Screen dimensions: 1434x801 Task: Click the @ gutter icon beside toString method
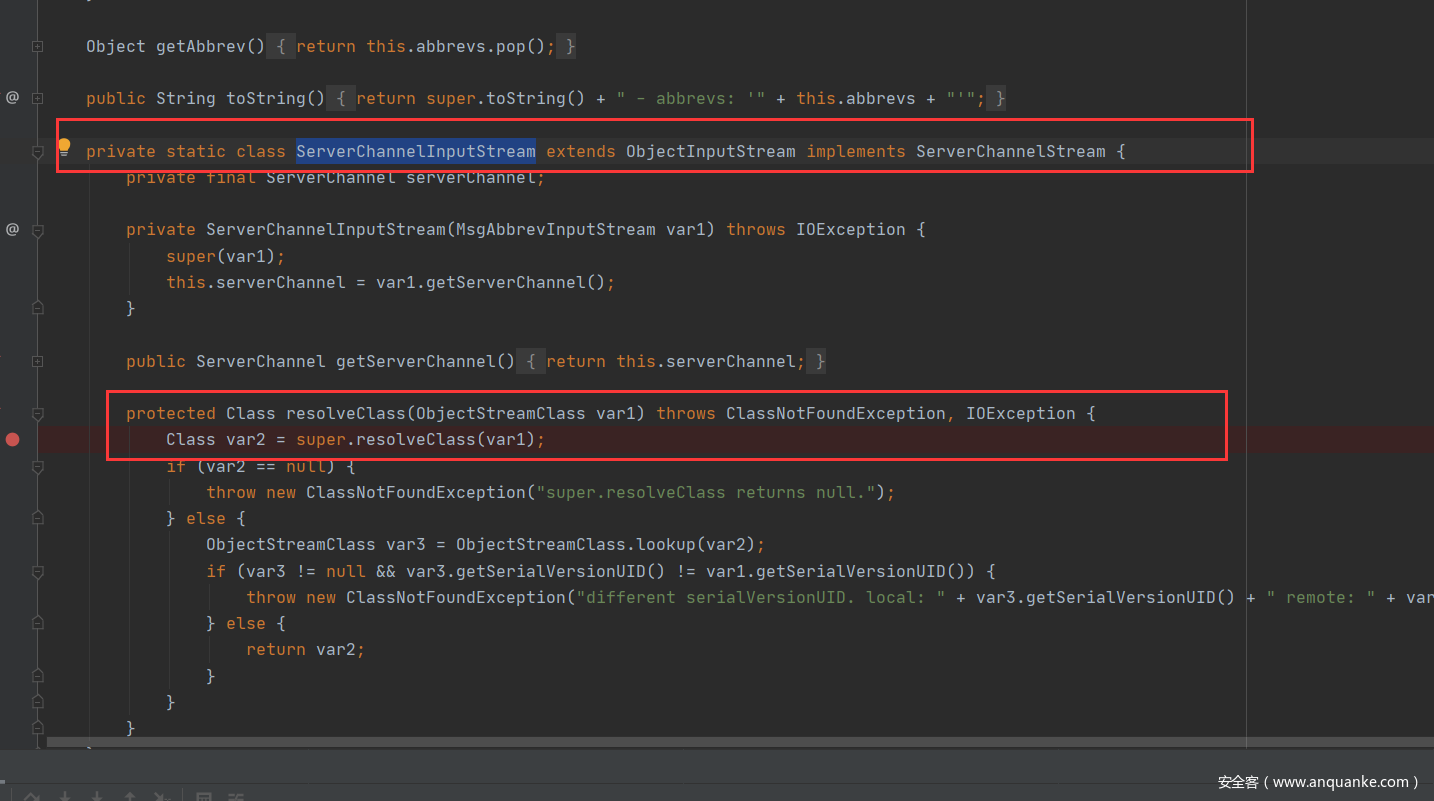12,97
